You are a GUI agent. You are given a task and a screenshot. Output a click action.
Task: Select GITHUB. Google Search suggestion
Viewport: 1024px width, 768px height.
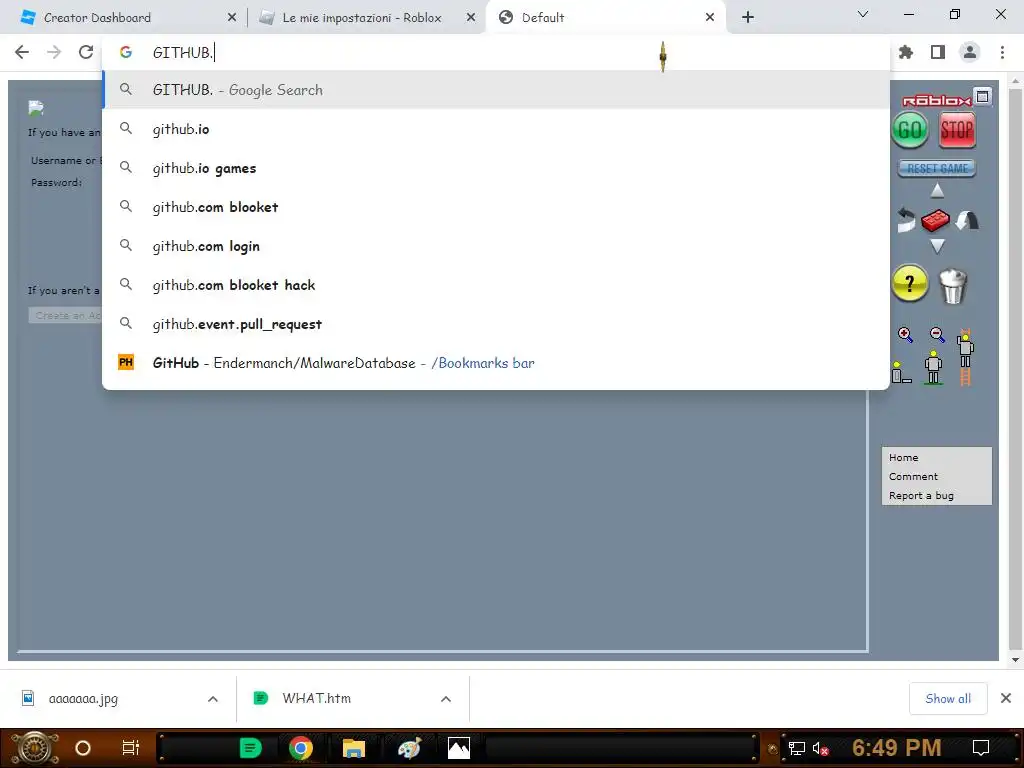point(496,90)
